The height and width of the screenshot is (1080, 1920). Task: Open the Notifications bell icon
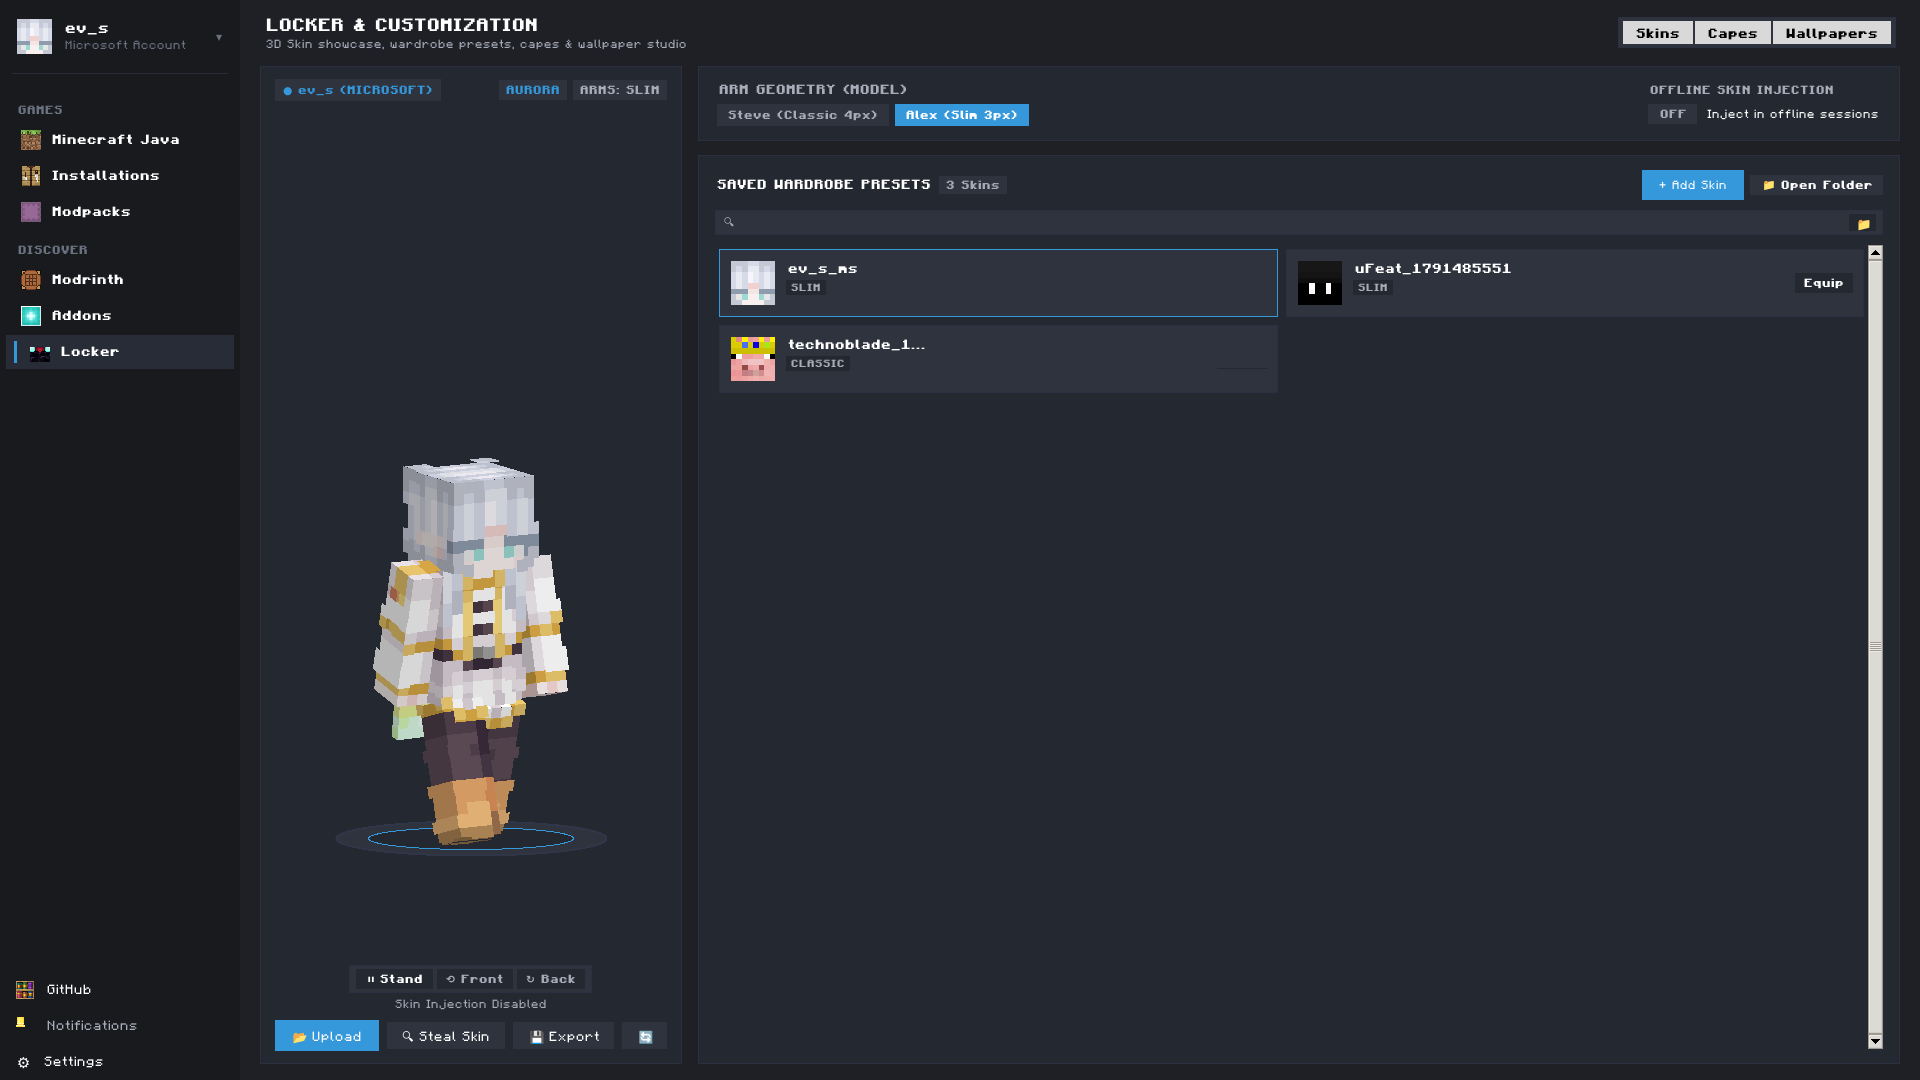click(21, 1024)
